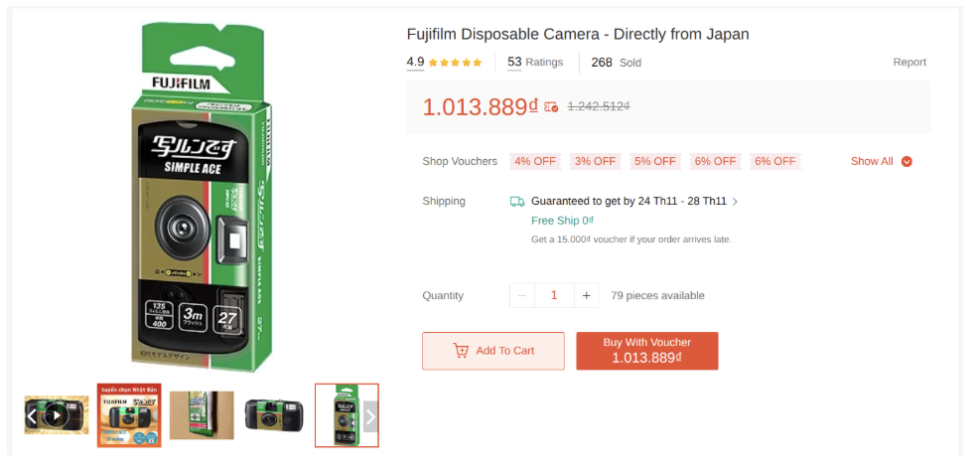Click the green delivery truck icon
The width and height of the screenshot is (980, 474).
517,201
